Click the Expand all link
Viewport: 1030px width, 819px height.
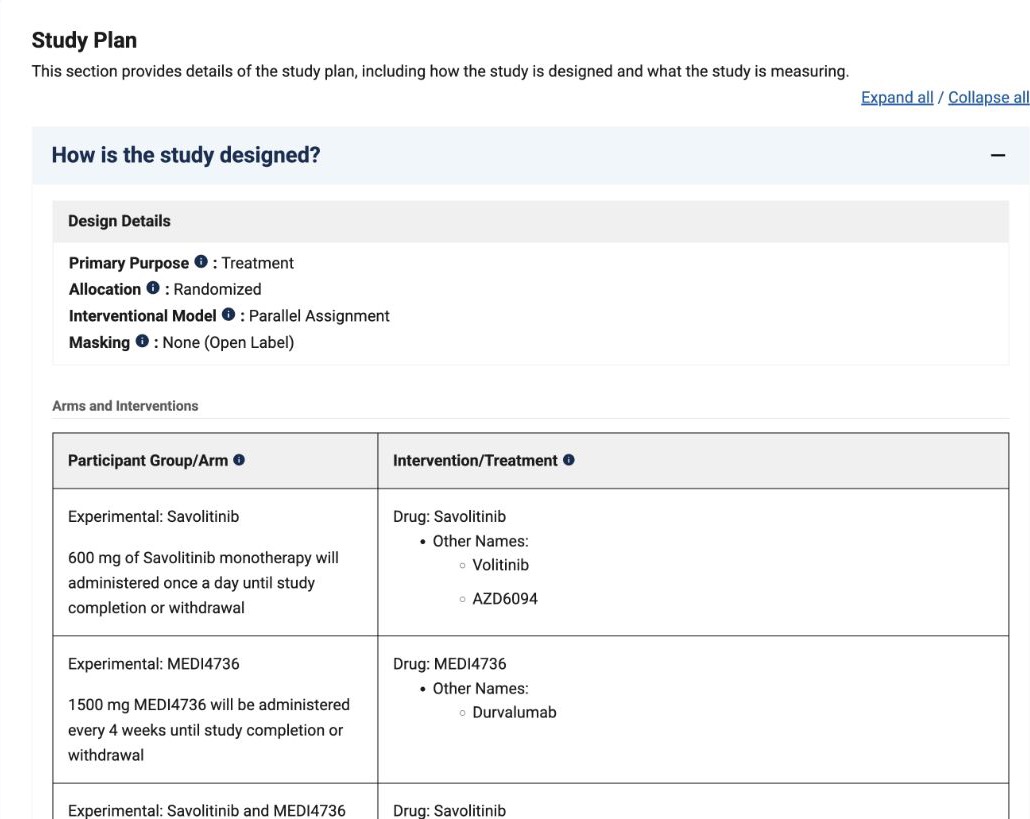(897, 97)
